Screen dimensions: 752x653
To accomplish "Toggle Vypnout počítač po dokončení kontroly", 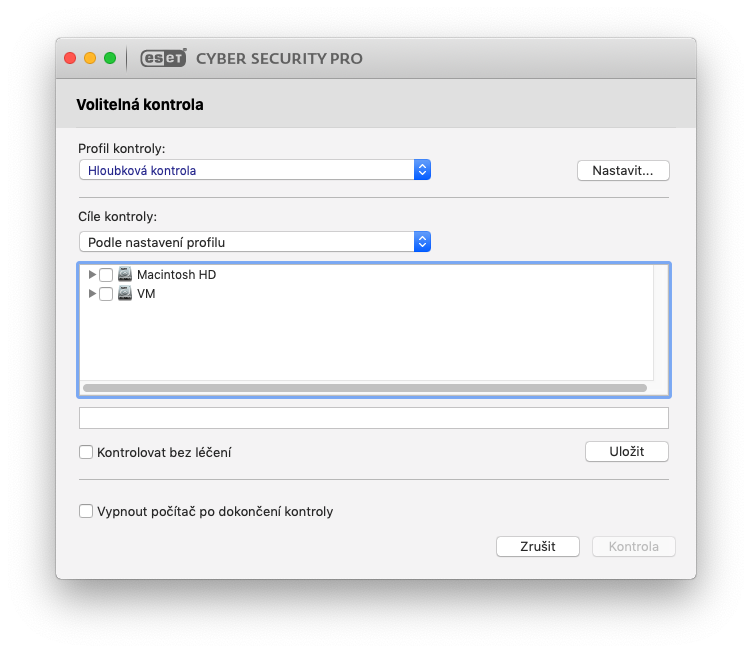I will (86, 511).
